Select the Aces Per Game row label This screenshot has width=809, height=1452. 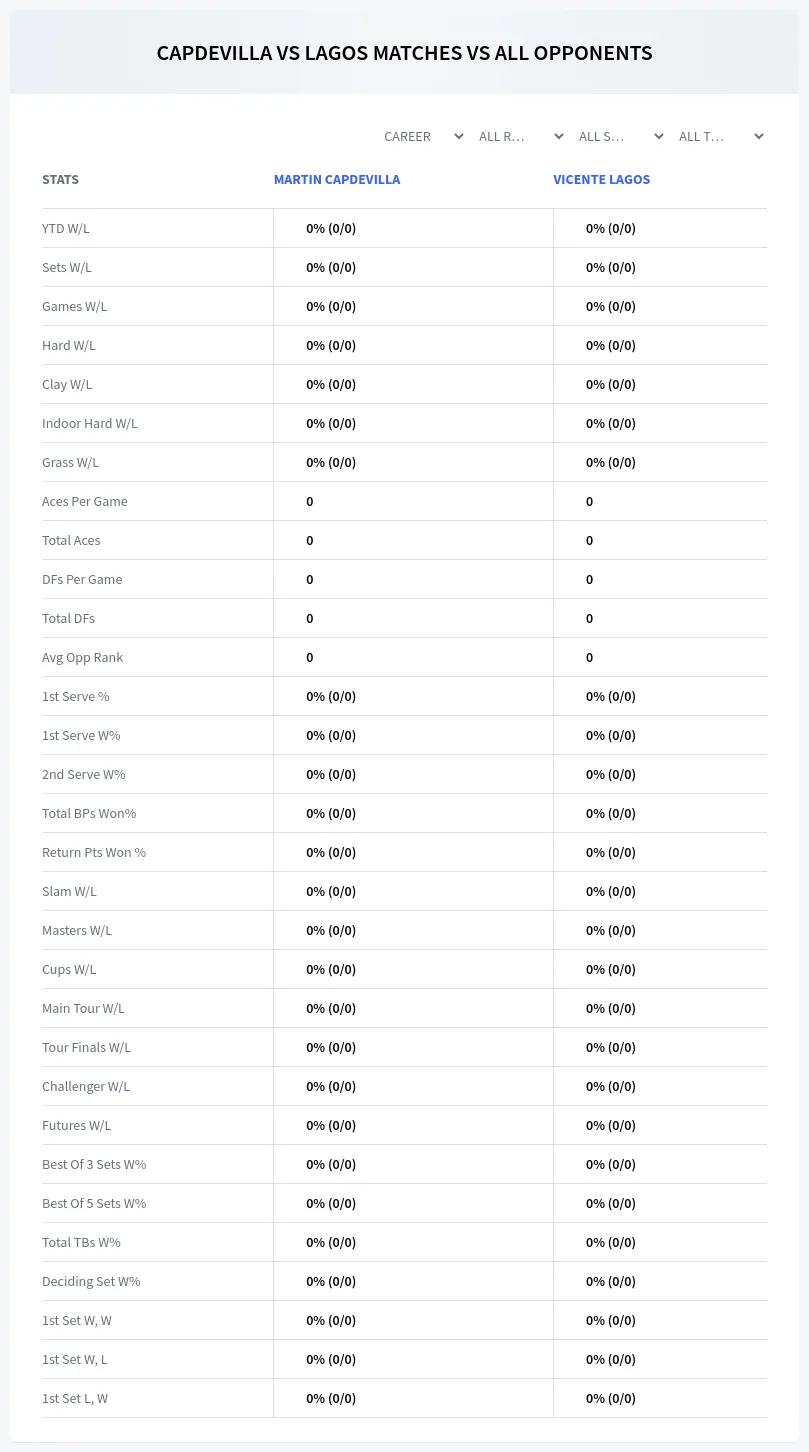tap(85, 501)
